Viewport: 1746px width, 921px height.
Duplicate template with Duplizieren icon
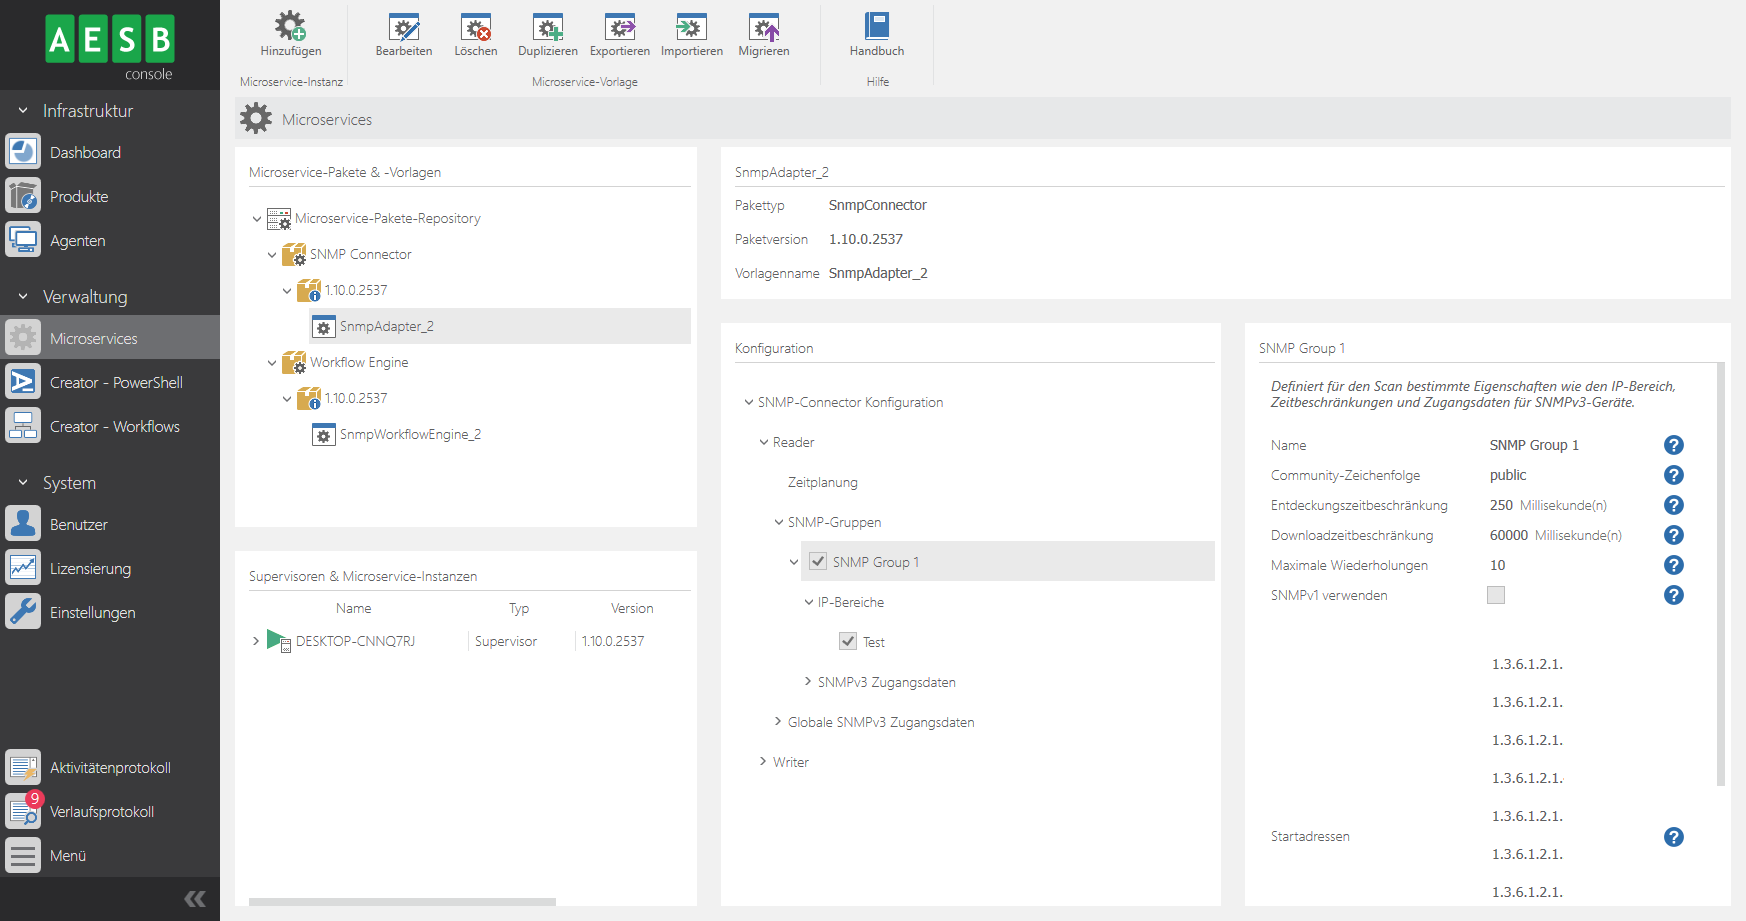pos(548,27)
